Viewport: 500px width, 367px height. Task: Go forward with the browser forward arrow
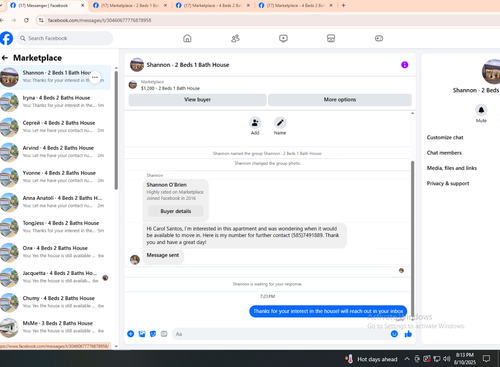click(x=14, y=20)
